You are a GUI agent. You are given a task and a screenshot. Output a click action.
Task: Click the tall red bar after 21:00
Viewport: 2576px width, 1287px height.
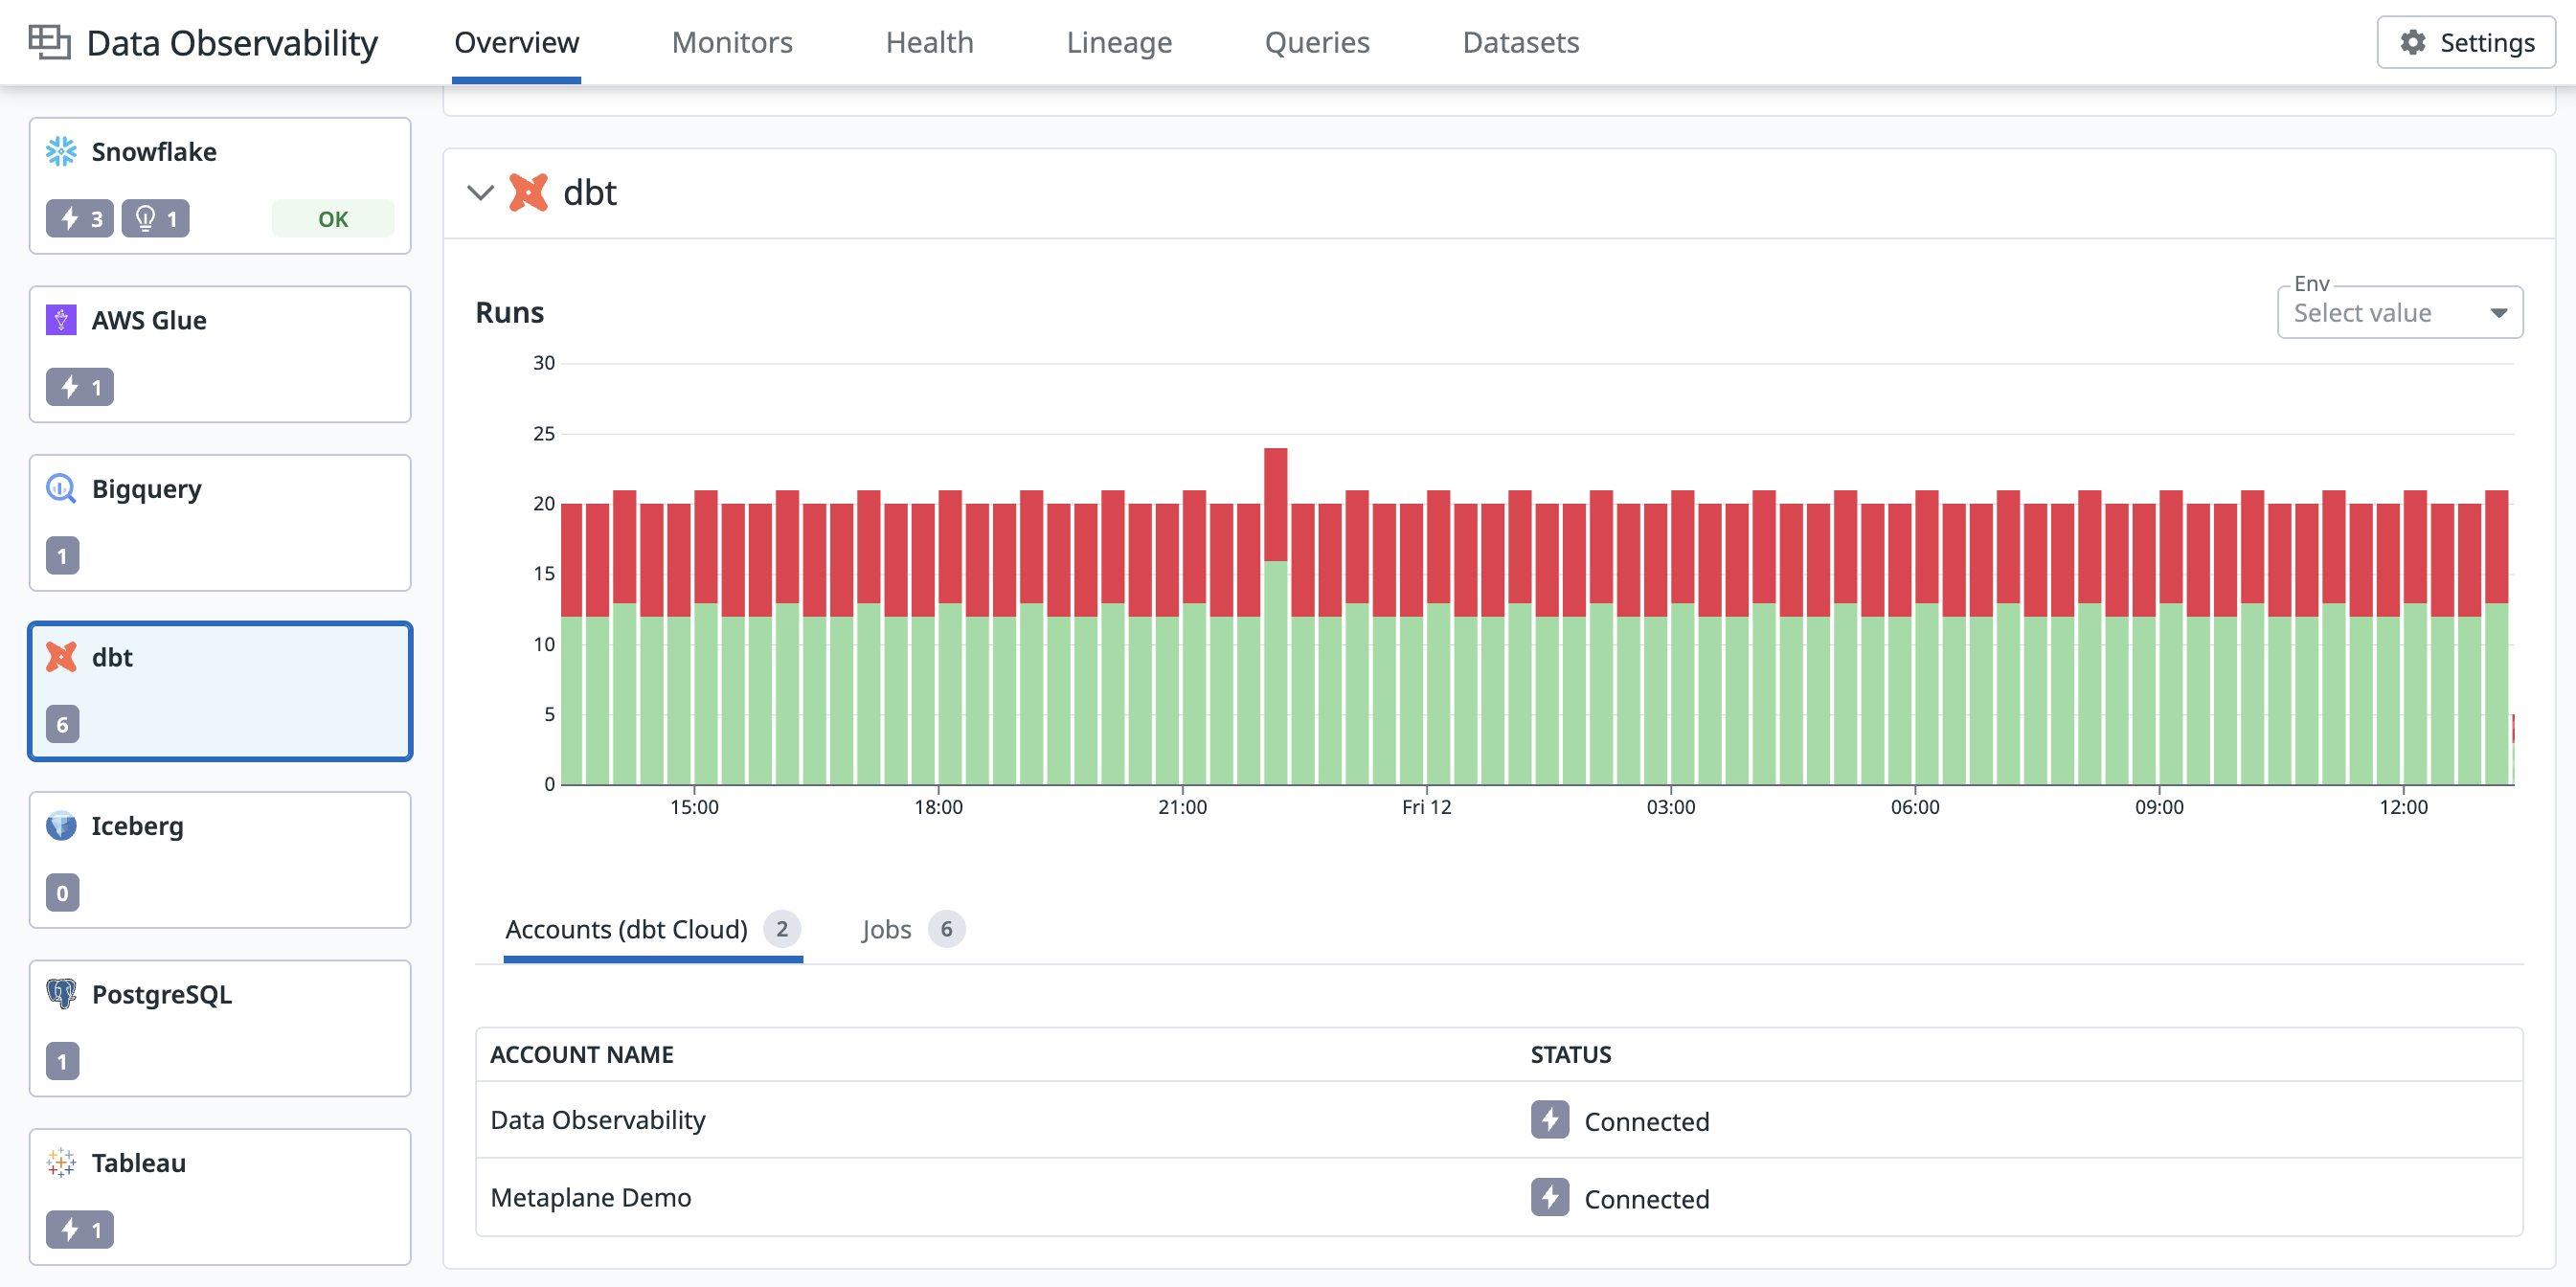click(x=1275, y=505)
